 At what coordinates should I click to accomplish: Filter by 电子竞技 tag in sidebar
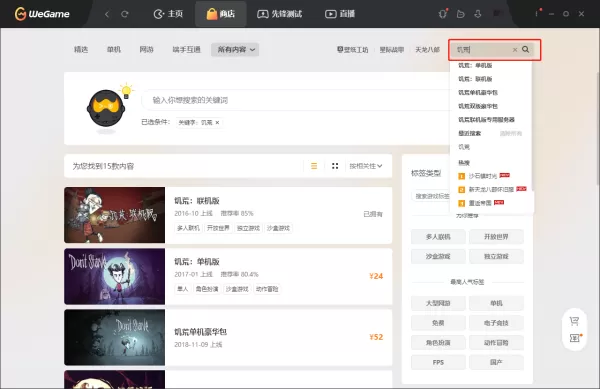tap(496, 323)
